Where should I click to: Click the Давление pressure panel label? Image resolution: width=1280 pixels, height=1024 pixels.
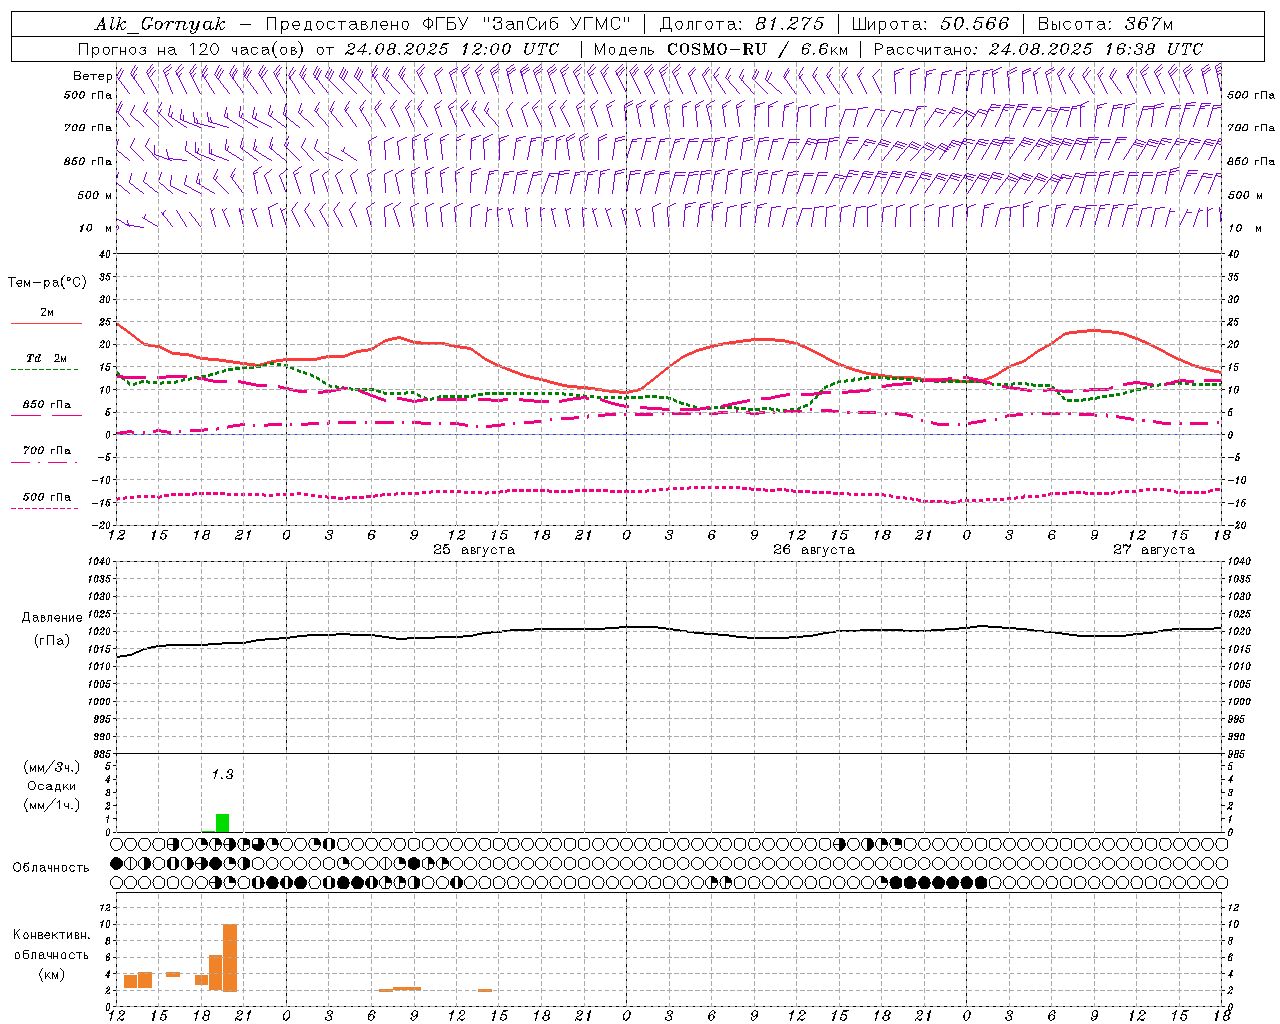pos(52,618)
